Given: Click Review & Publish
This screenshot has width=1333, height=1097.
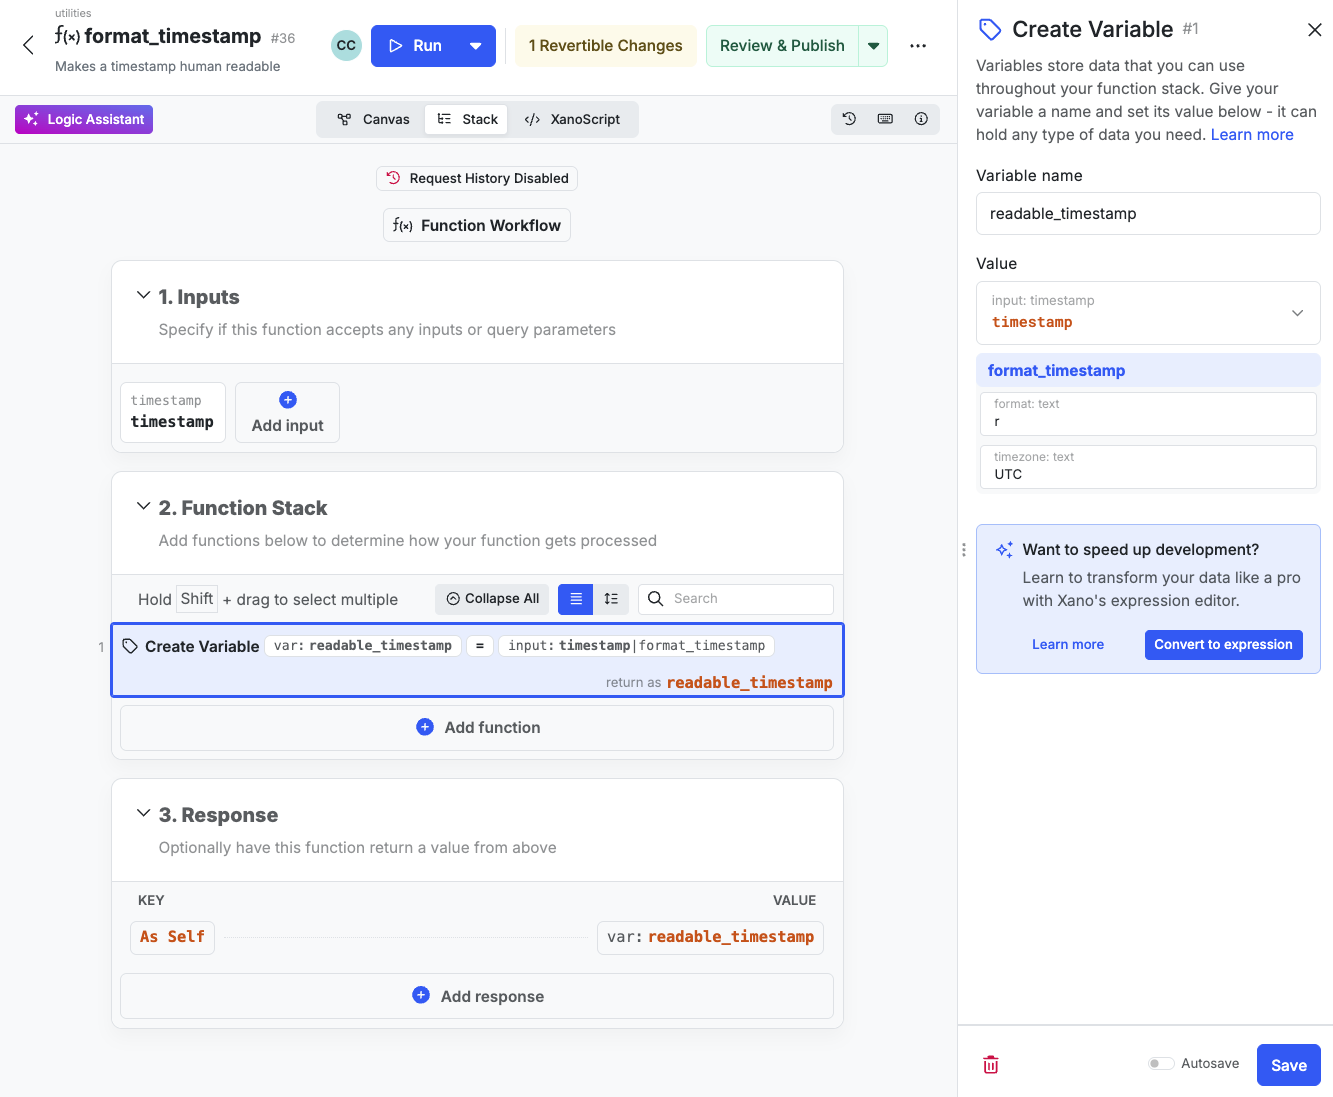Looking at the screenshot, I should (x=782, y=46).
